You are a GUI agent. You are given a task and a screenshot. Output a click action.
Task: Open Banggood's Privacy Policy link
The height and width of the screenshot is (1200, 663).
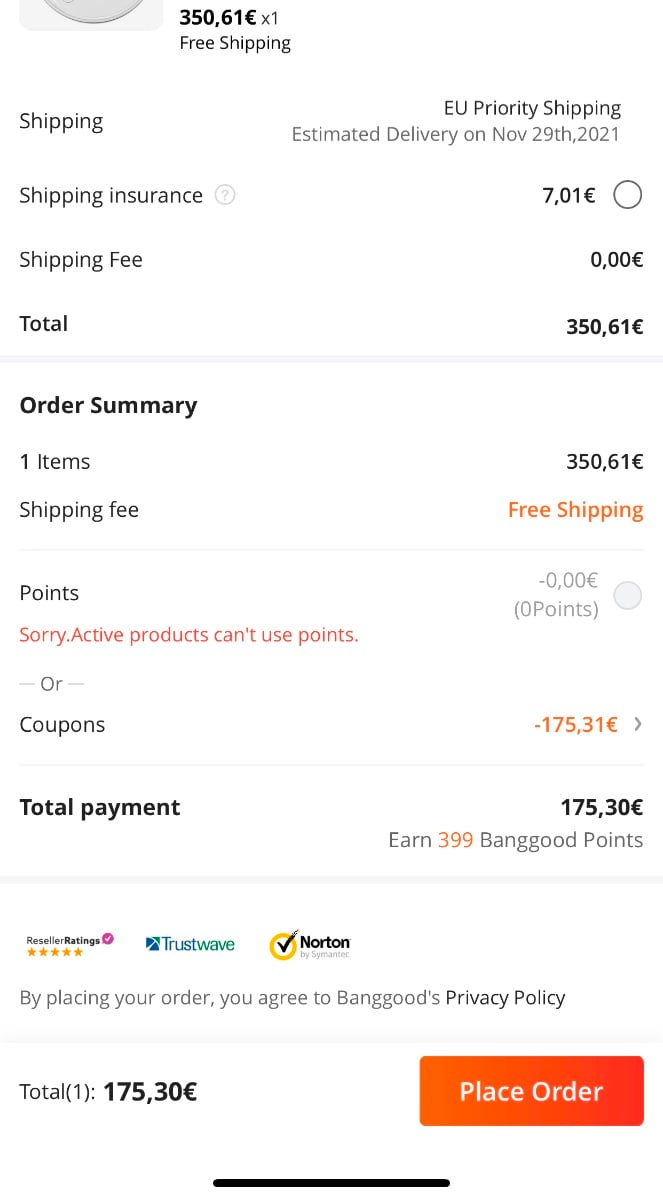coord(505,998)
